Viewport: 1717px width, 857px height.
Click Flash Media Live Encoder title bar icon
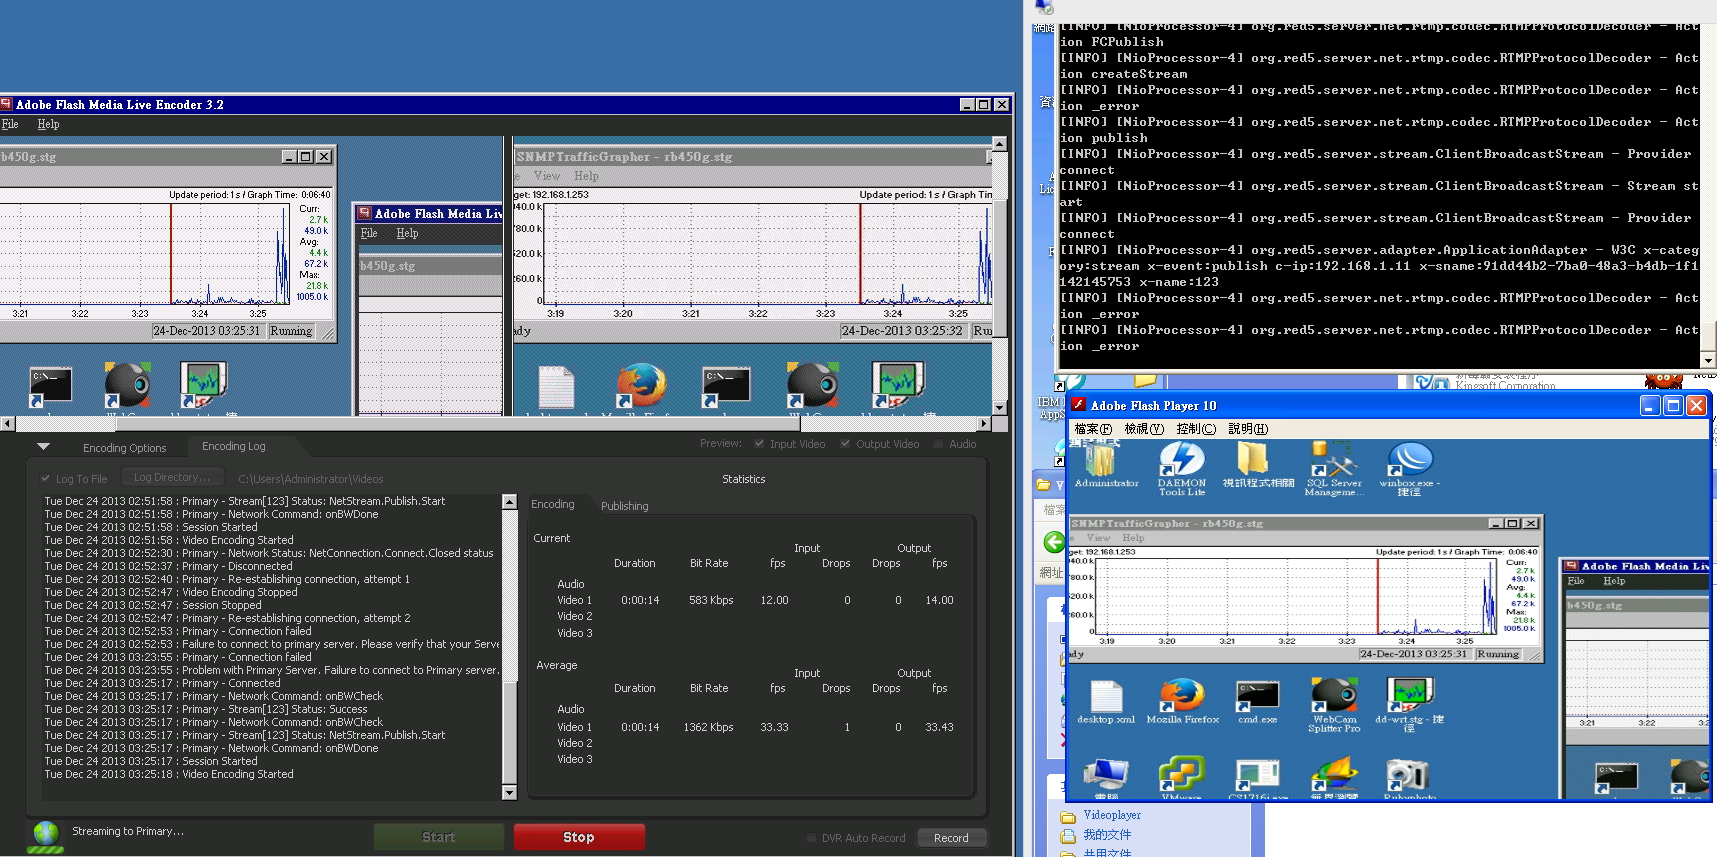pyautogui.click(x=6, y=104)
